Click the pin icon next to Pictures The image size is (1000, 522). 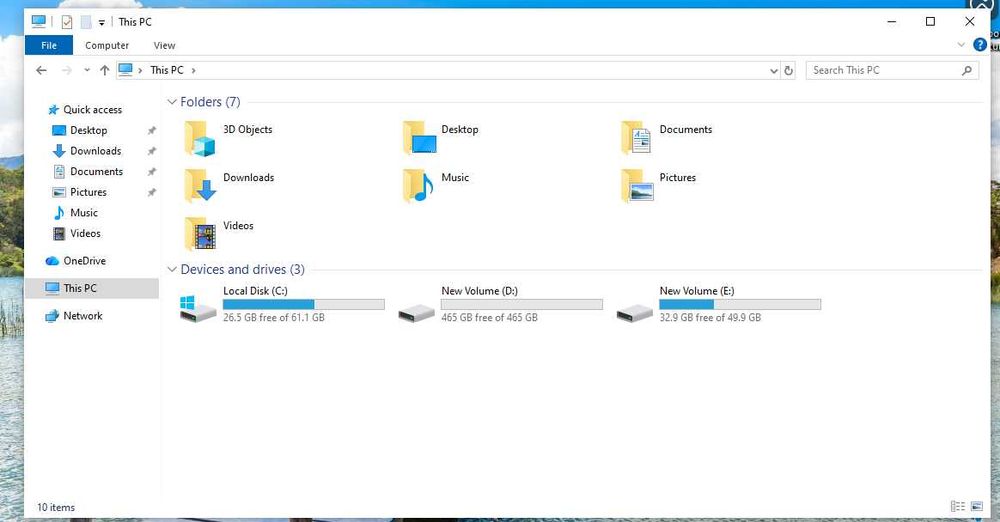point(151,192)
